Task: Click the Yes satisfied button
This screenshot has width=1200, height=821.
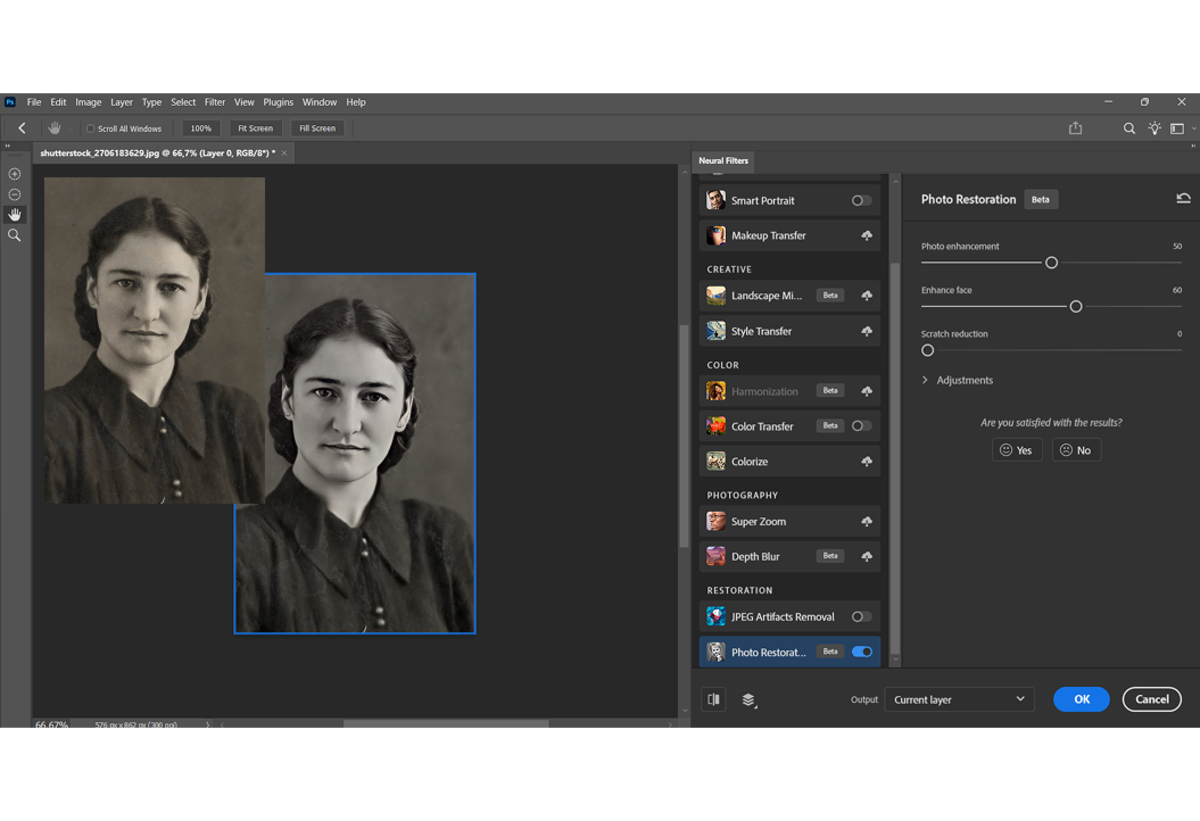Action: point(1017,450)
